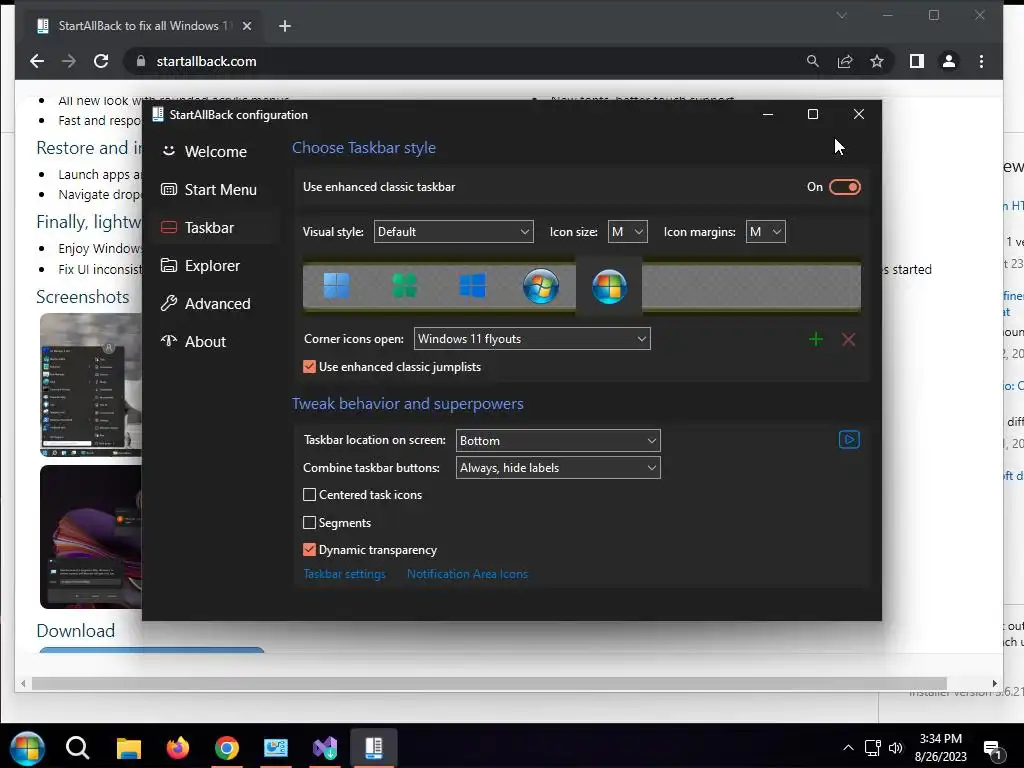Open taskbar Search magnifier
Viewport: 1024px width, 768px height.
tap(77, 748)
